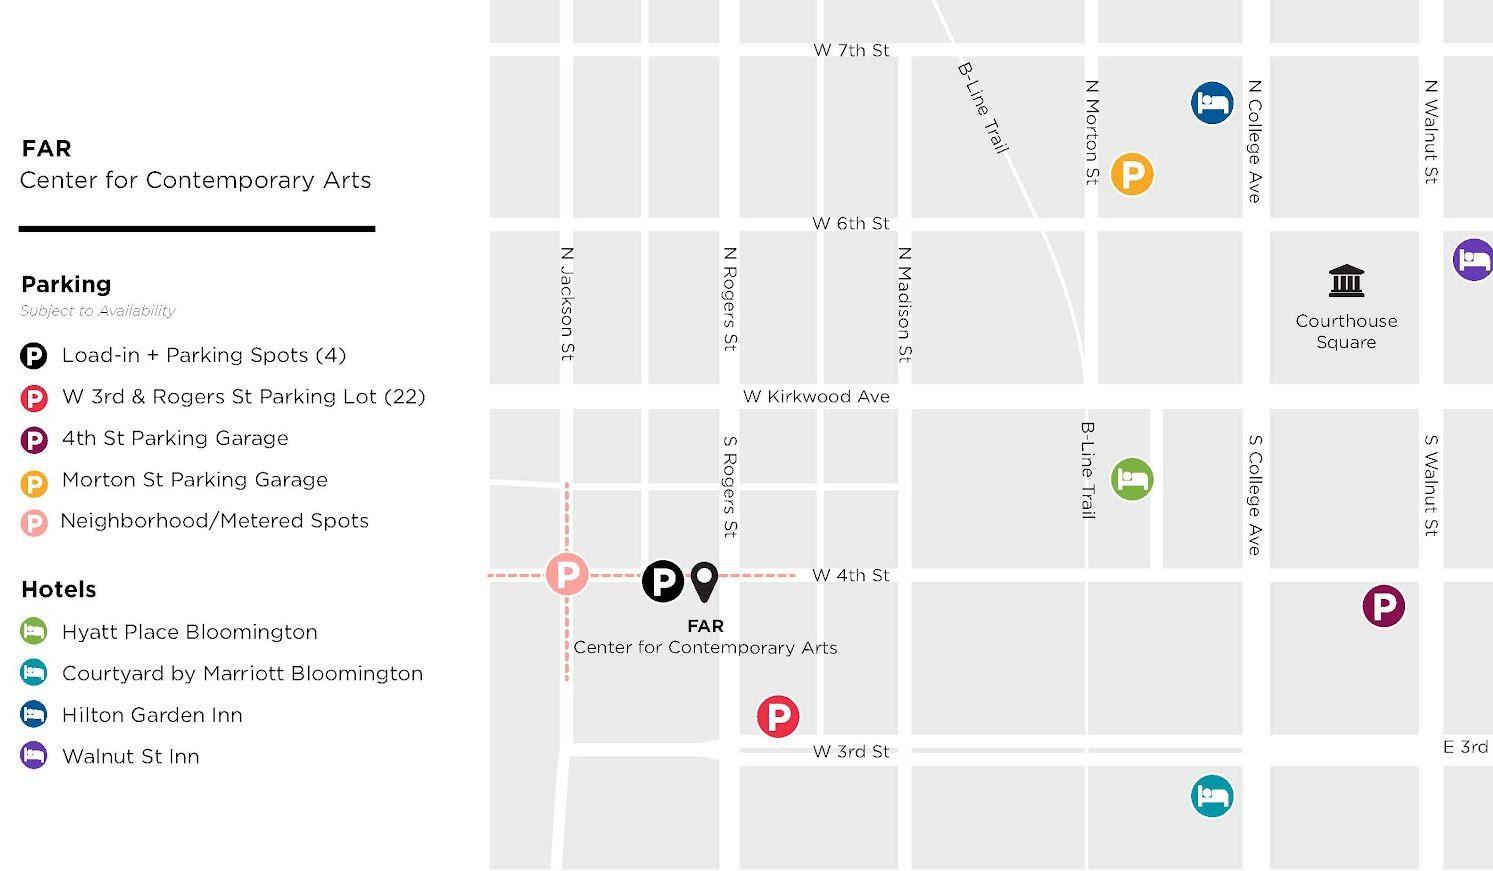
Task: Click the Morton St Parking Garage legend label
Action: point(195,479)
